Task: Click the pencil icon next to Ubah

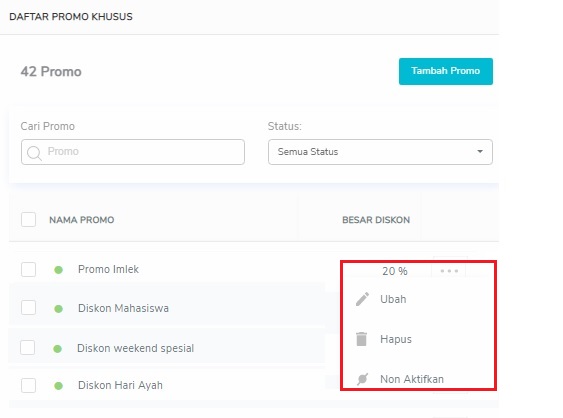Action: click(x=362, y=299)
